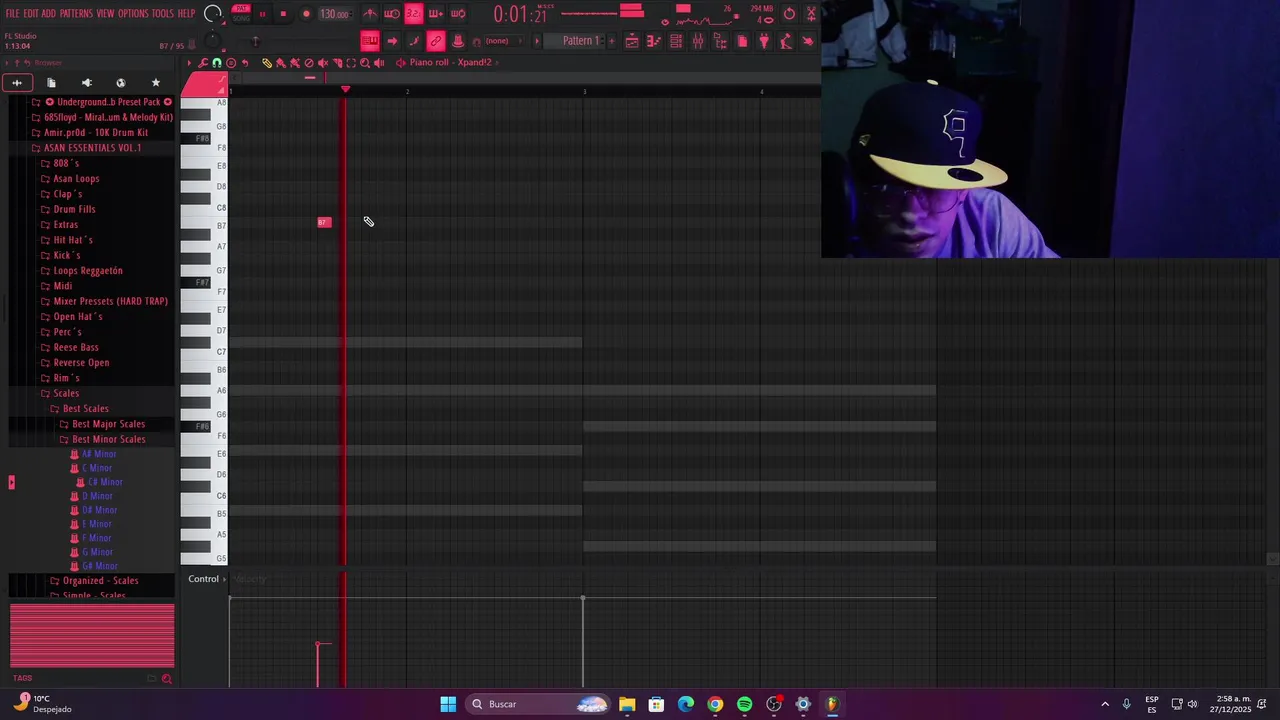Image resolution: width=1280 pixels, height=720 pixels.
Task: Open the TOOLS menu
Action: tap(163, 14)
